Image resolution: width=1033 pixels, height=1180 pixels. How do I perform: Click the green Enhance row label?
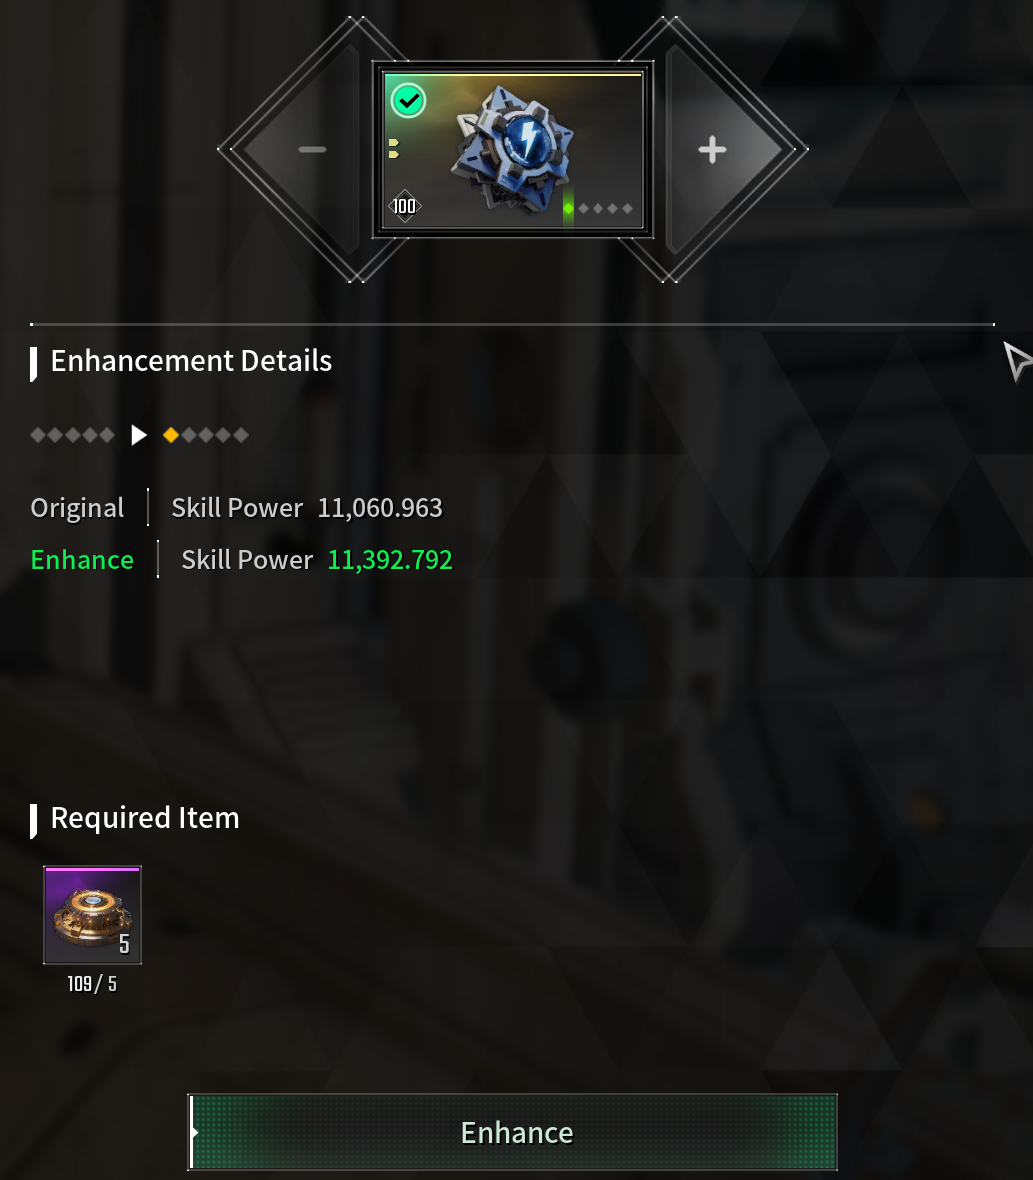tap(82, 560)
